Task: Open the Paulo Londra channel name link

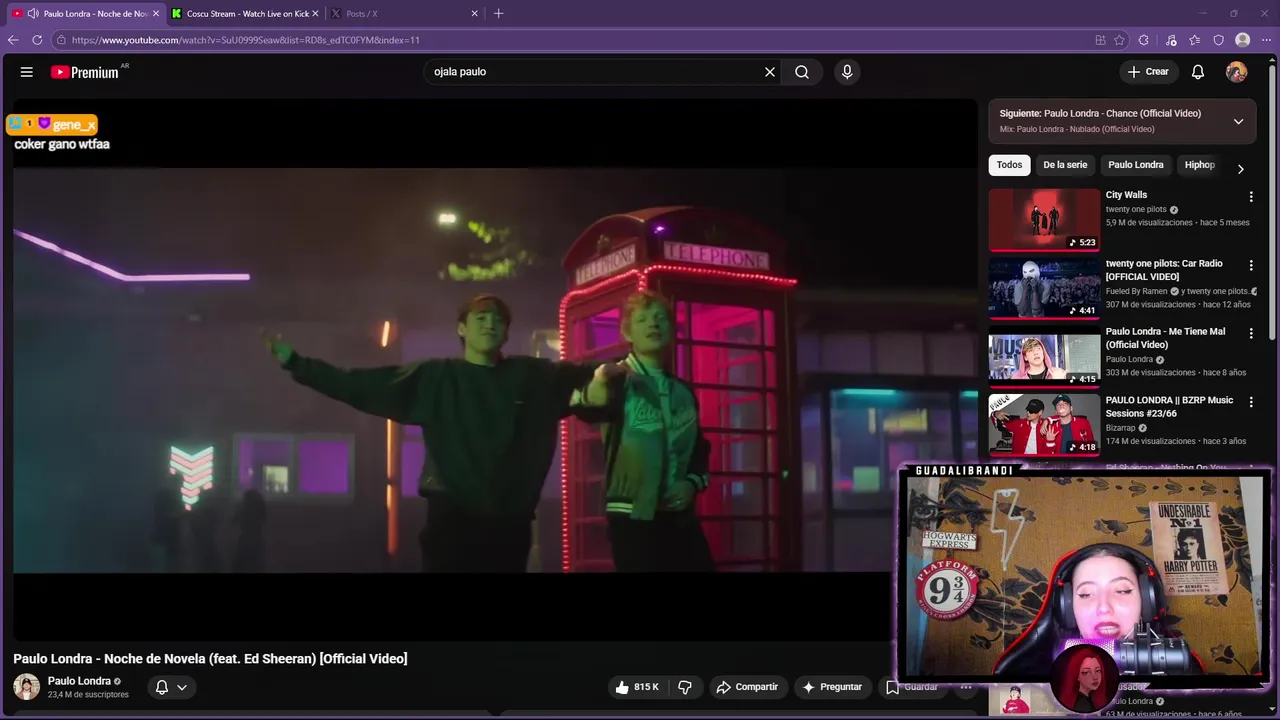Action: [79, 681]
